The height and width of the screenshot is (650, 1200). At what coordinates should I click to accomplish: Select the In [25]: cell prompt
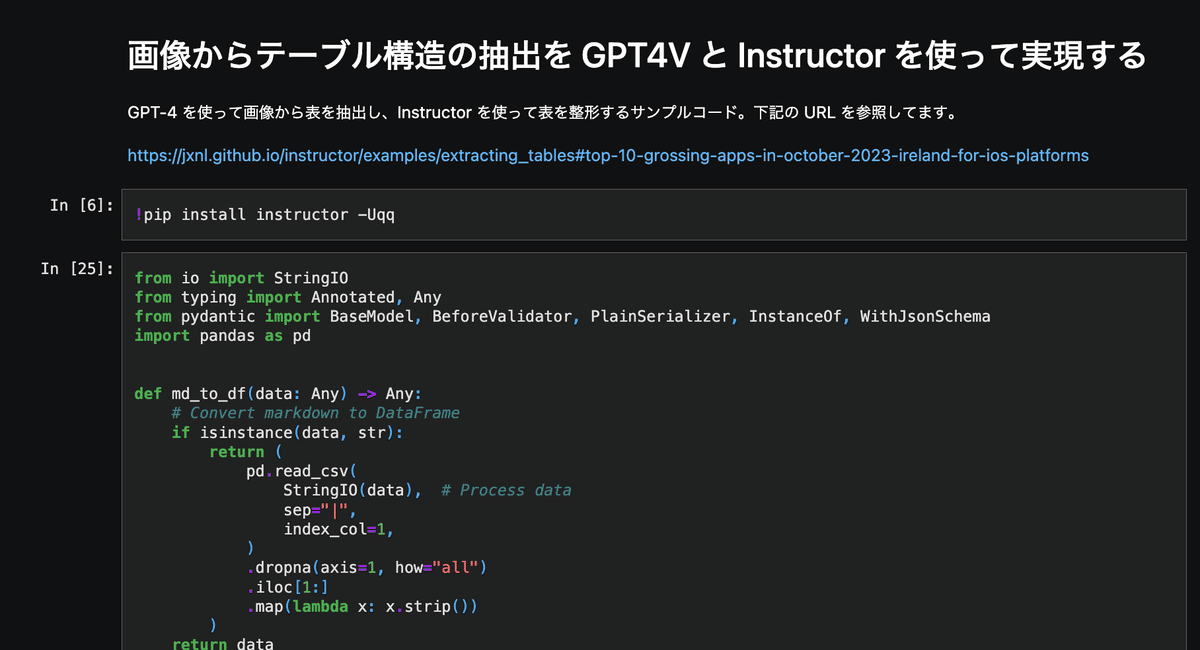tap(77, 268)
